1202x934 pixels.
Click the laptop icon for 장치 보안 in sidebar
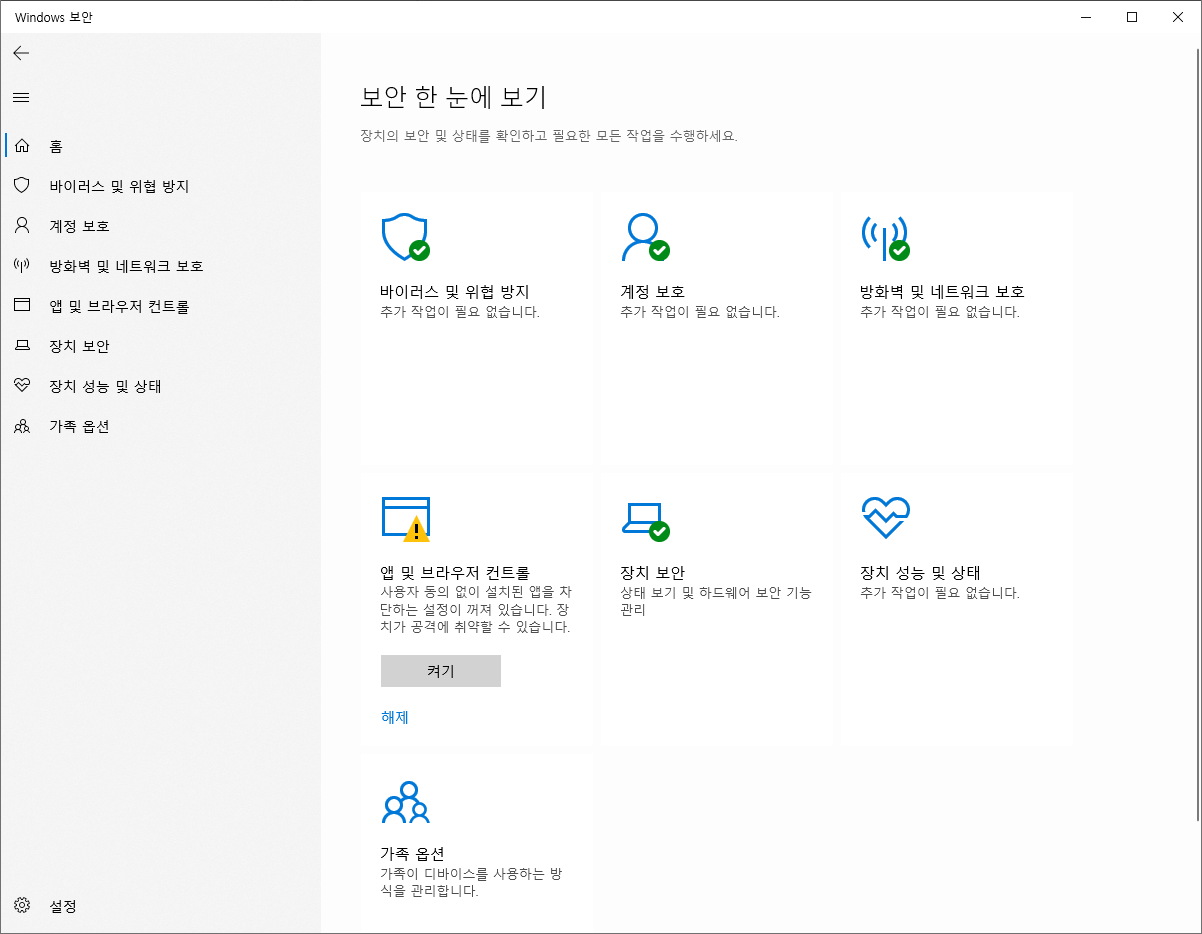pyautogui.click(x=22, y=346)
